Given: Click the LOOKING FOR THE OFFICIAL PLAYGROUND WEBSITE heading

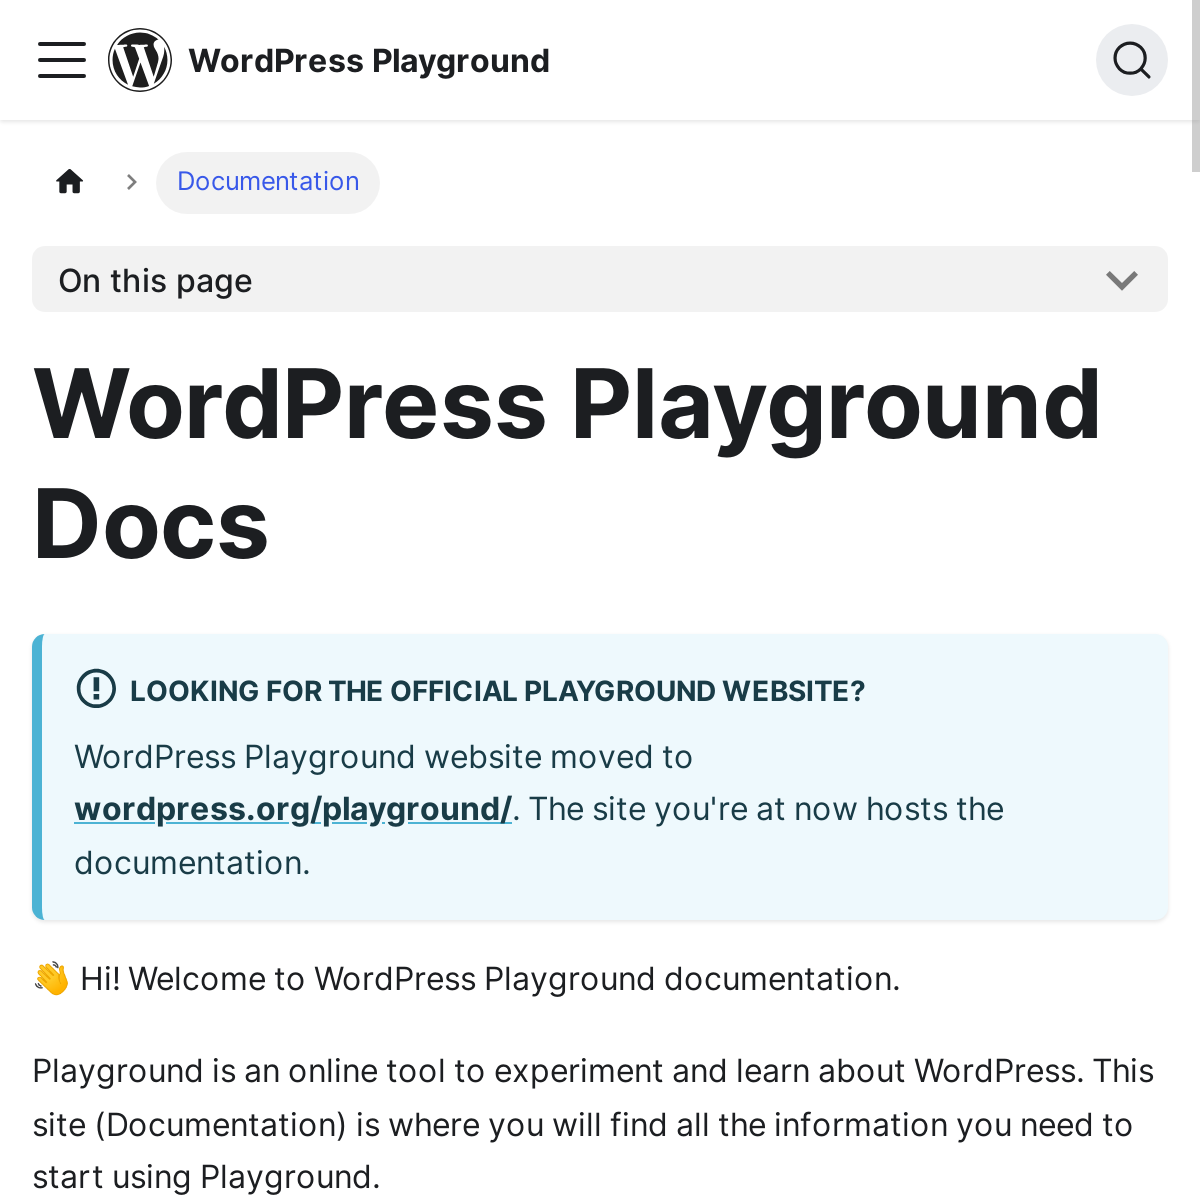Looking at the screenshot, I should (497, 690).
